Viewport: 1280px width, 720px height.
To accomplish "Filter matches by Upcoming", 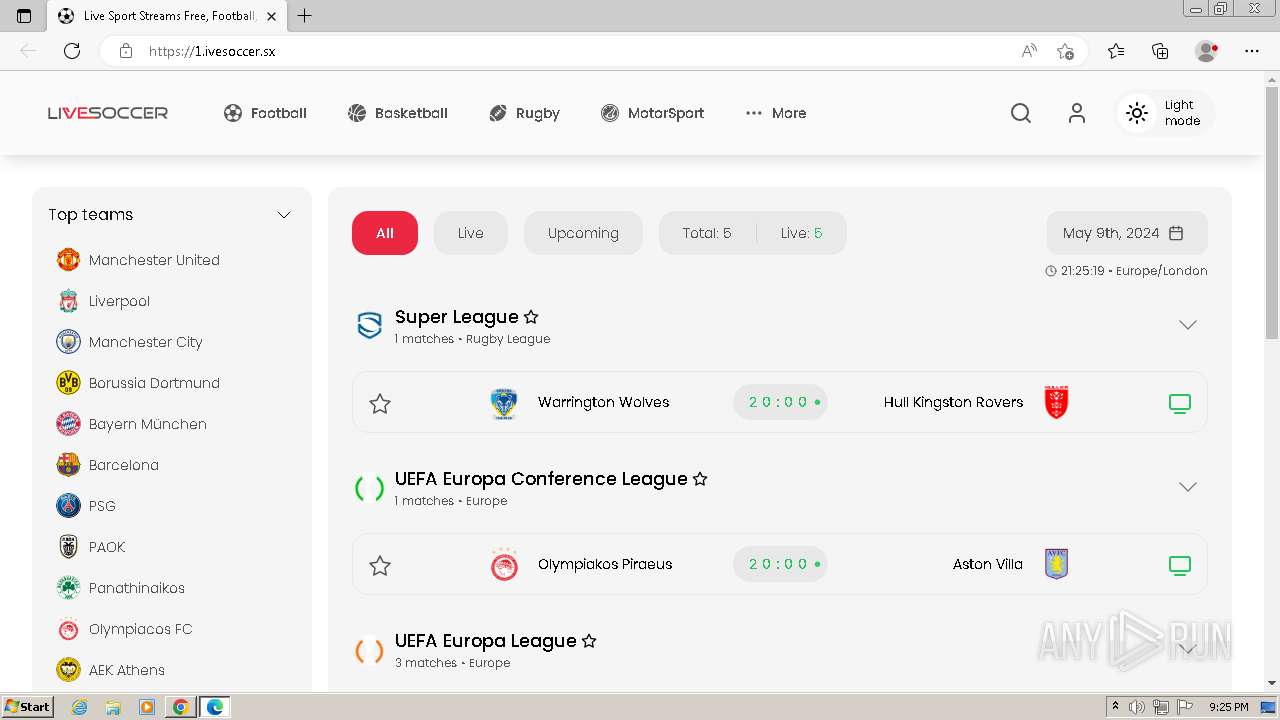I will [583, 233].
